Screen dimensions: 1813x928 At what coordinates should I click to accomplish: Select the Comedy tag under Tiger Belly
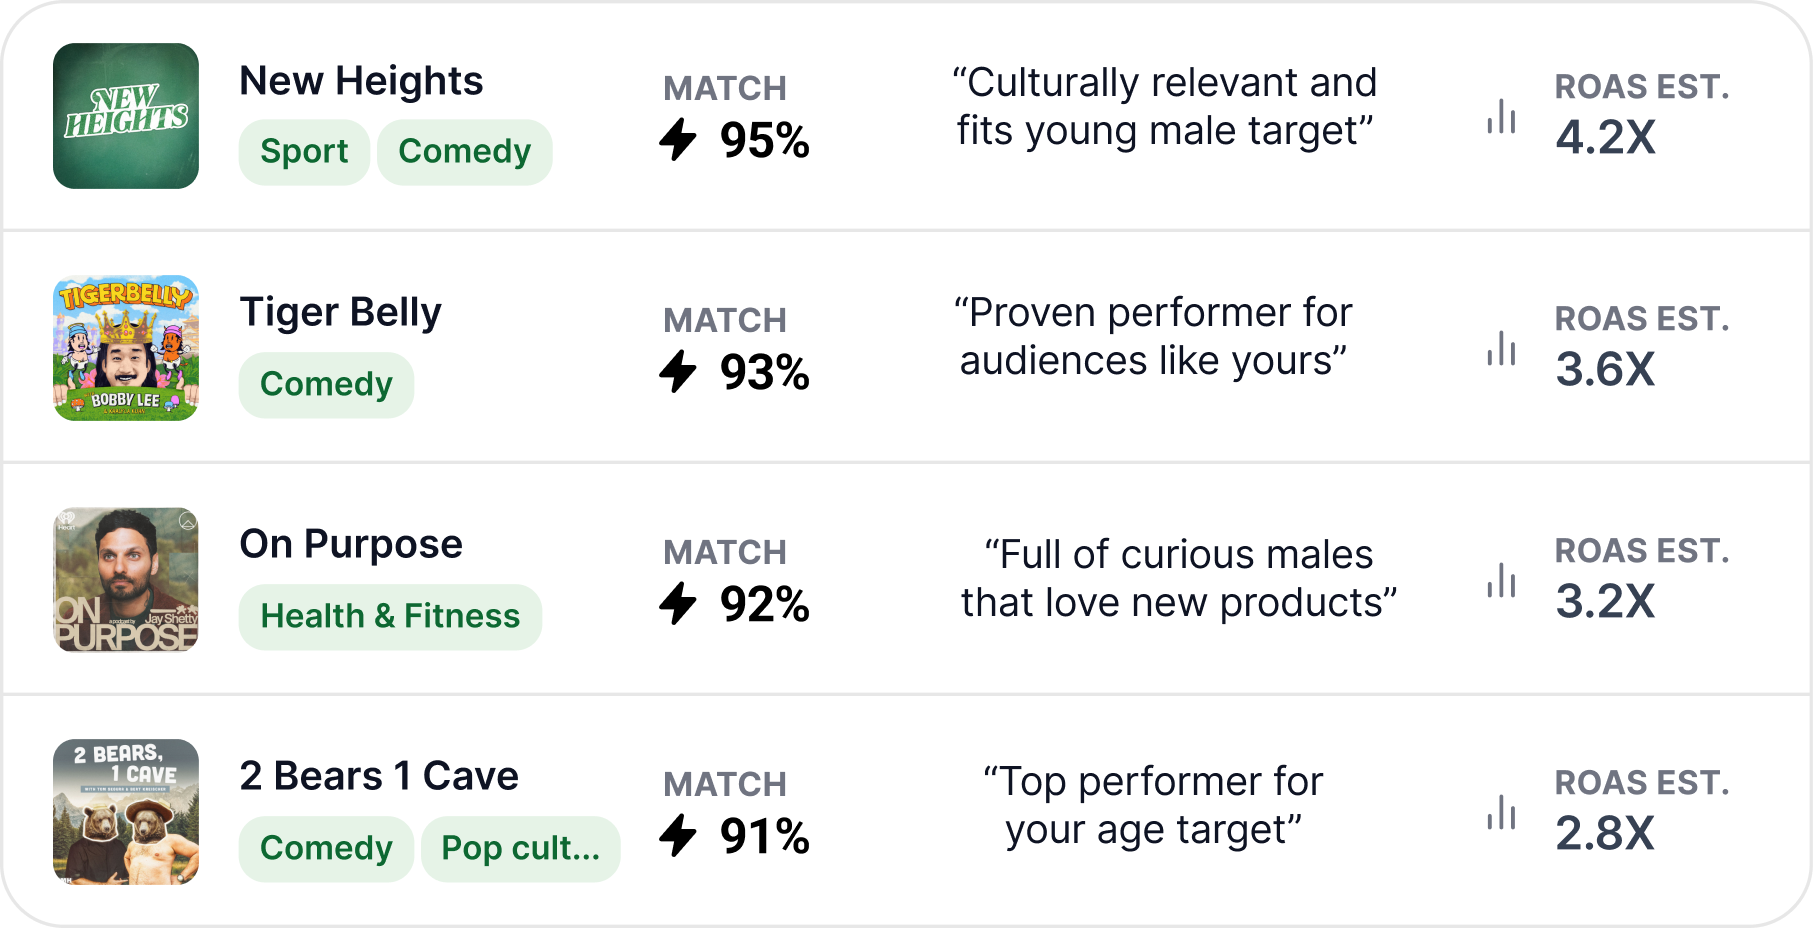pyautogui.click(x=326, y=385)
